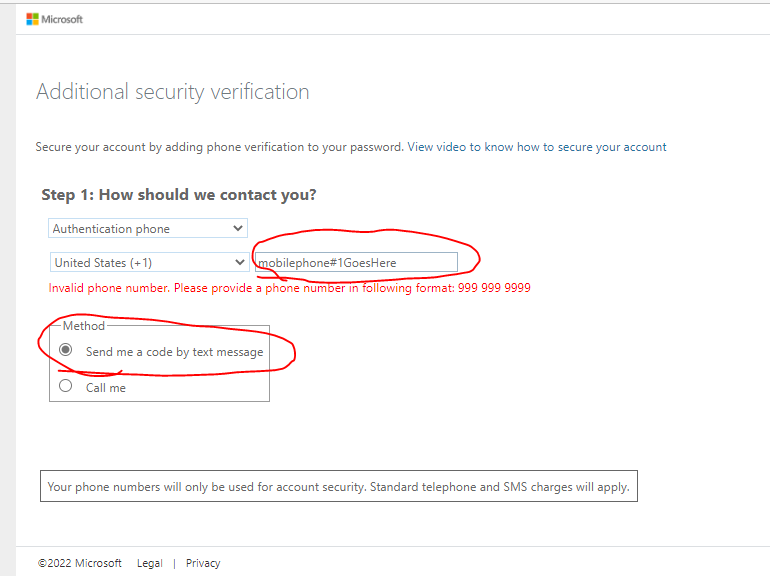
Task: Open the Authentication phone dropdown
Action: click(148, 228)
